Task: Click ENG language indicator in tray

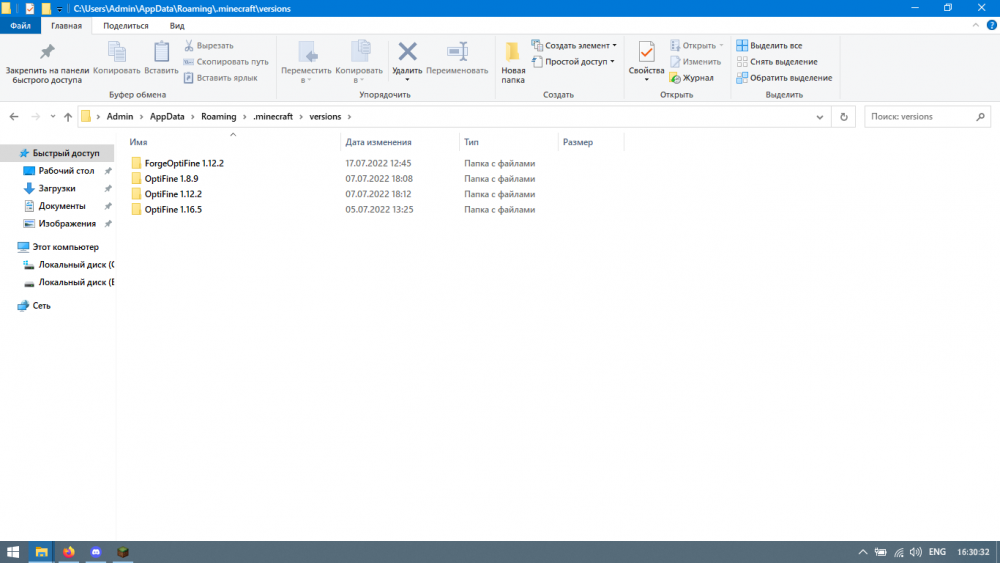Action: click(x=937, y=552)
